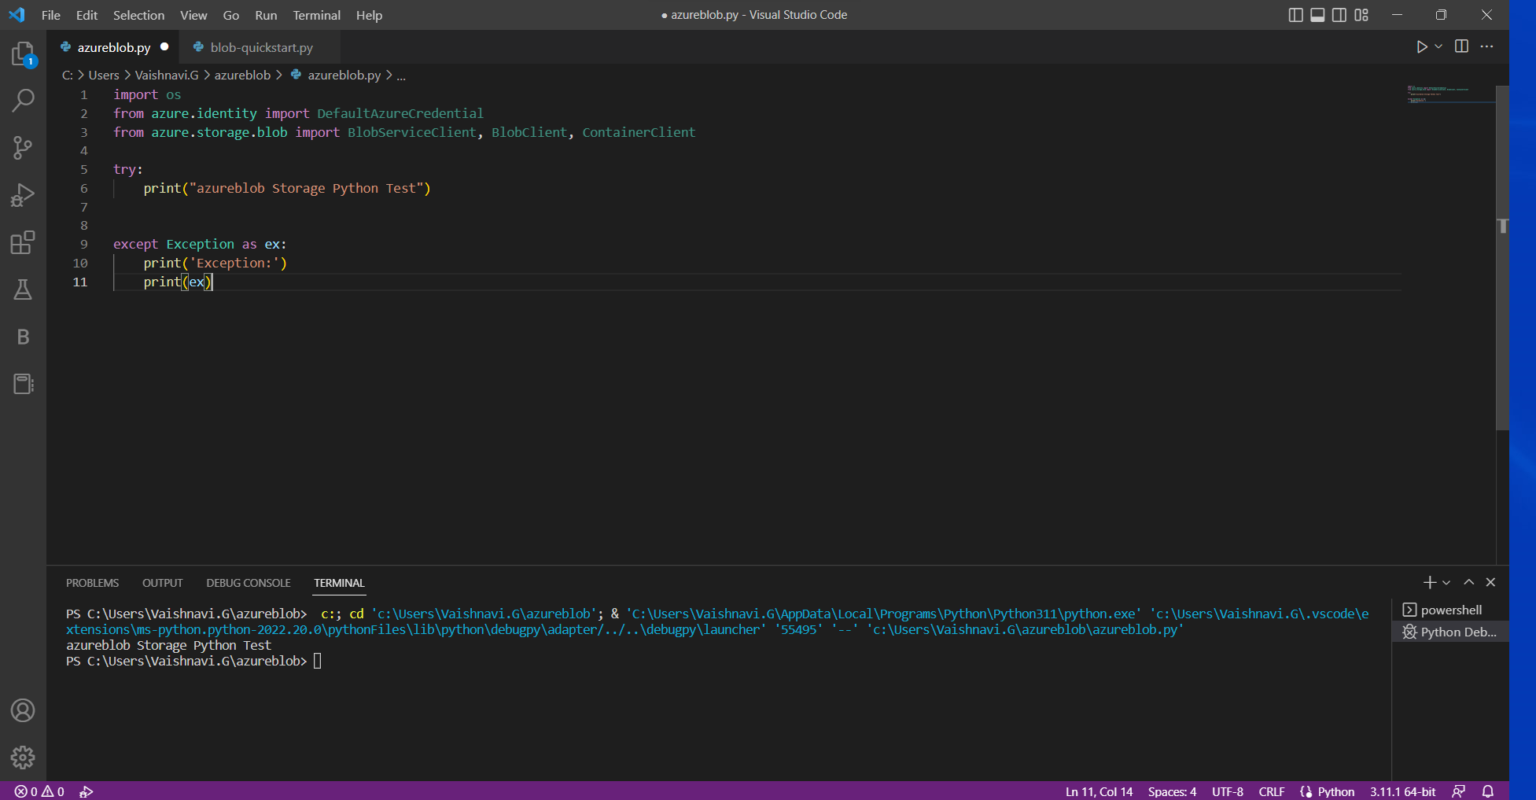Open the Accounts menu
Screen dimensions: 1536x800
click(x=23, y=710)
